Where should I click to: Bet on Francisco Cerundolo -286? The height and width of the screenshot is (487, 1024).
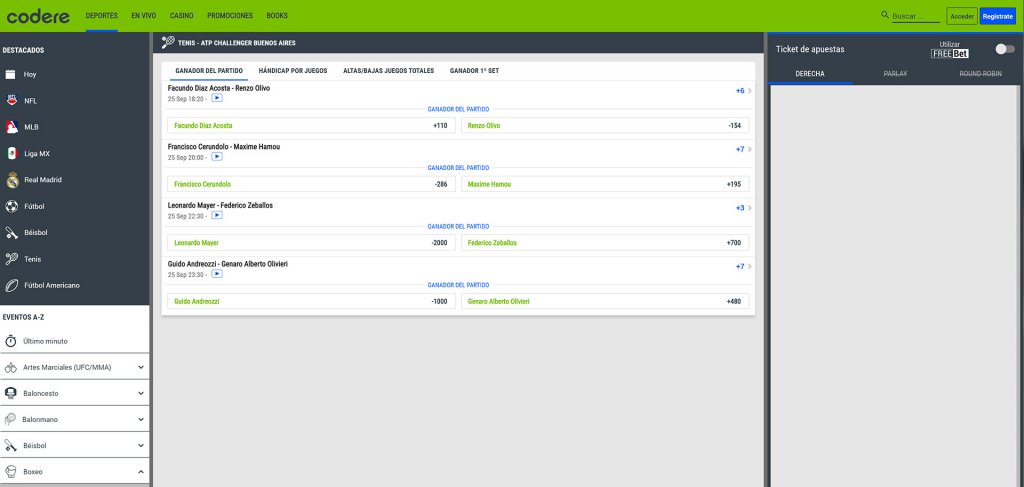(x=312, y=184)
